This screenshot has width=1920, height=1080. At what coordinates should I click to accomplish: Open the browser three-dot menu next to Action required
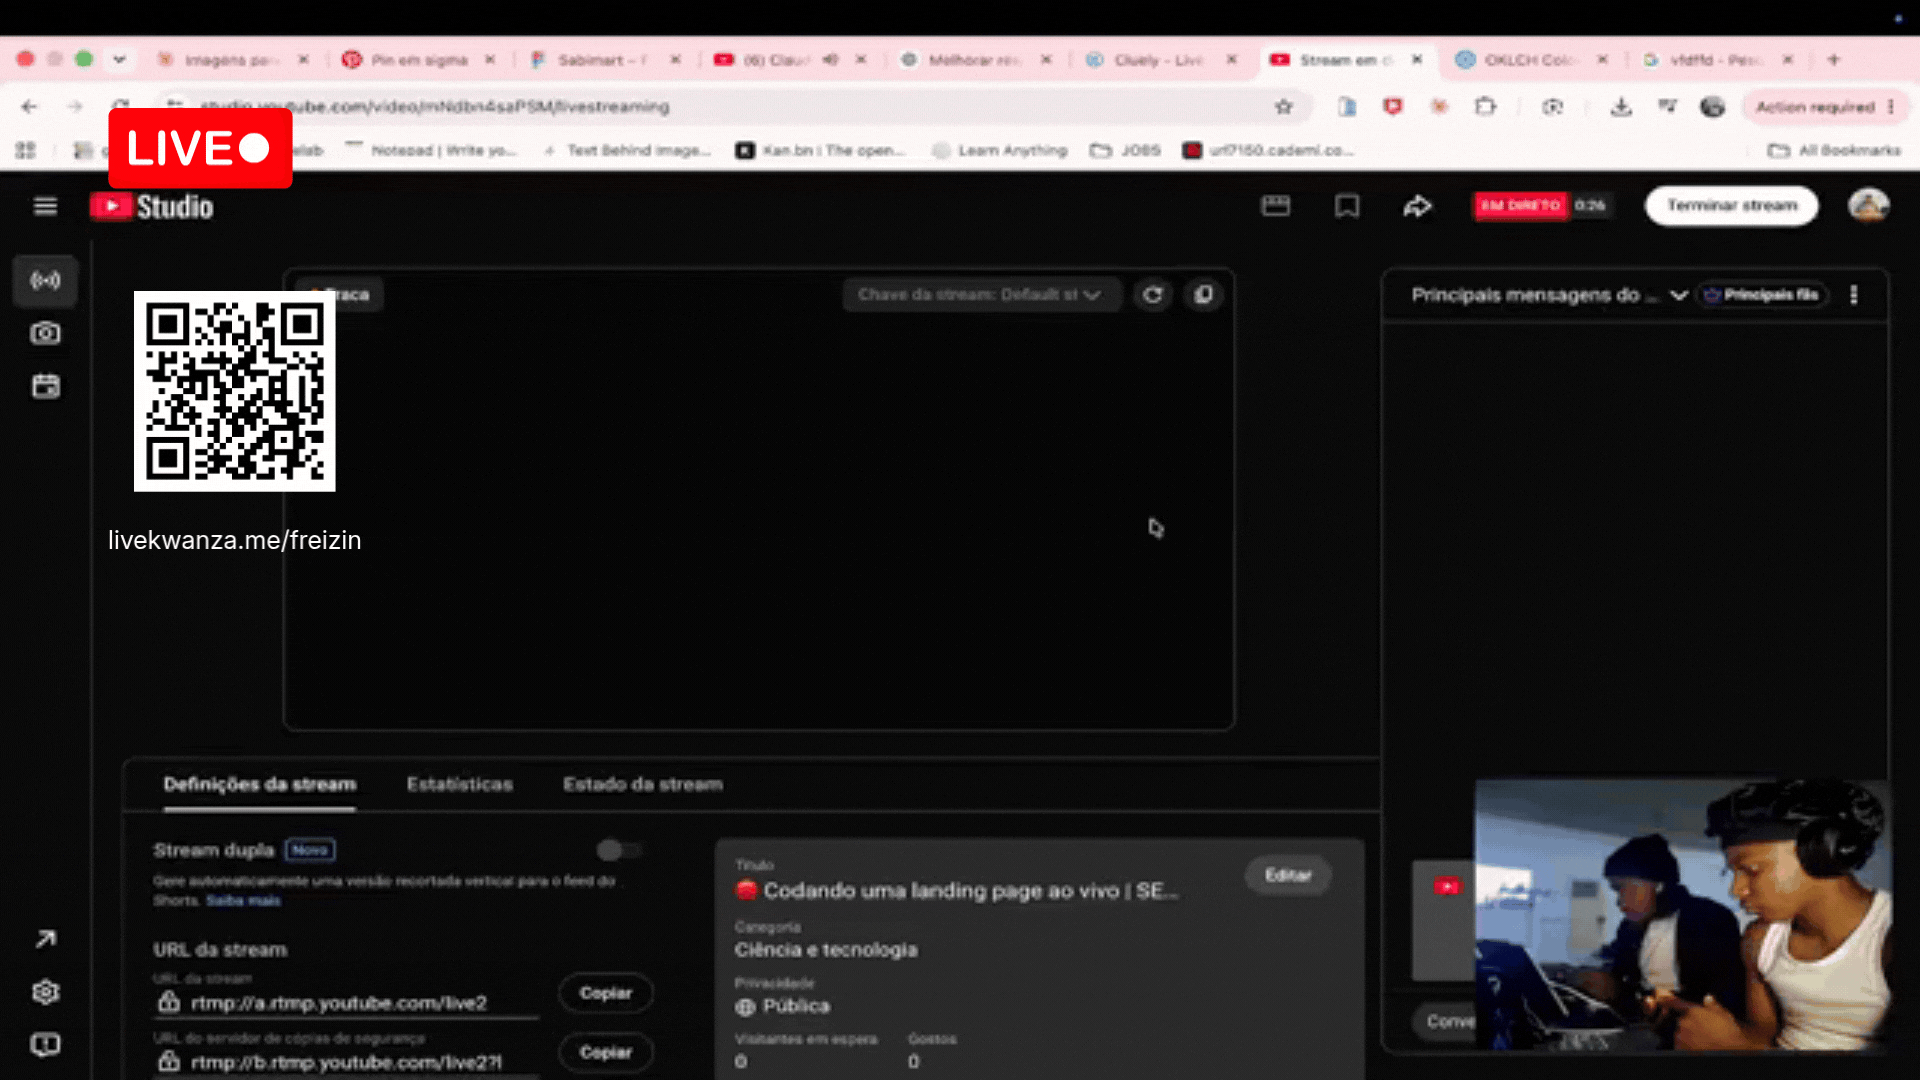pos(1891,107)
